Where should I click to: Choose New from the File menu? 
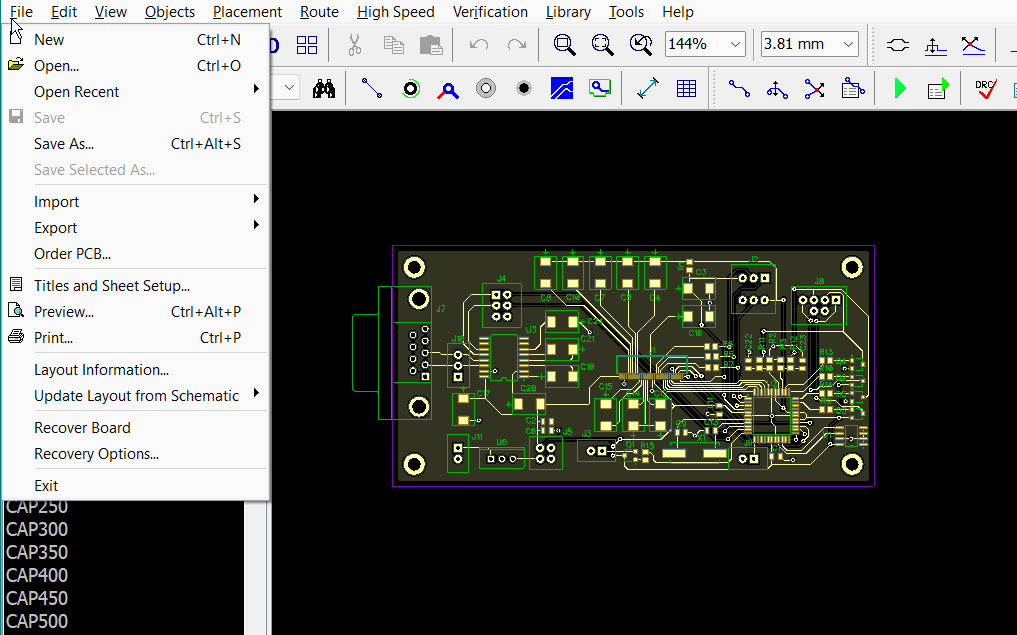click(135, 40)
